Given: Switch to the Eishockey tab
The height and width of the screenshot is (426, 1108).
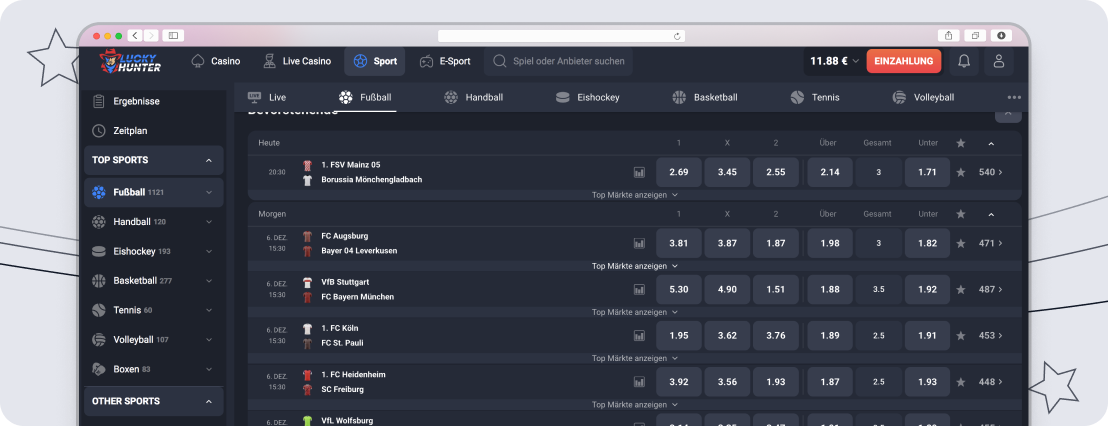Looking at the screenshot, I should coord(587,97).
